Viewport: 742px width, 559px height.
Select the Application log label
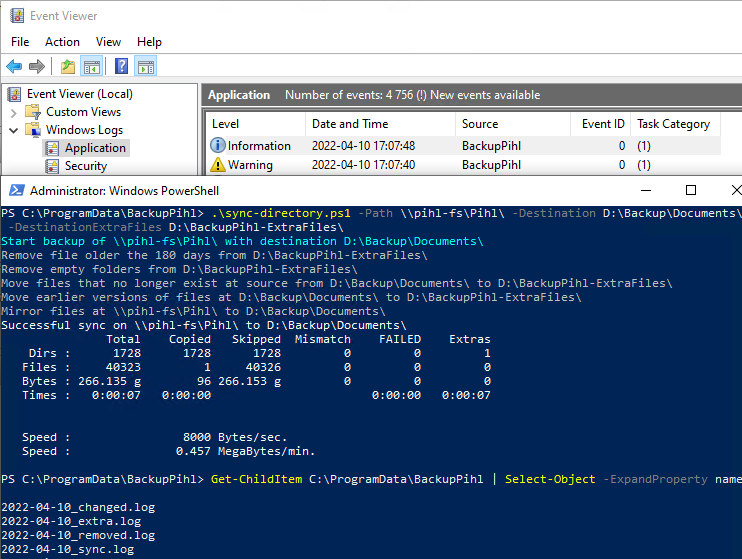pos(95,148)
